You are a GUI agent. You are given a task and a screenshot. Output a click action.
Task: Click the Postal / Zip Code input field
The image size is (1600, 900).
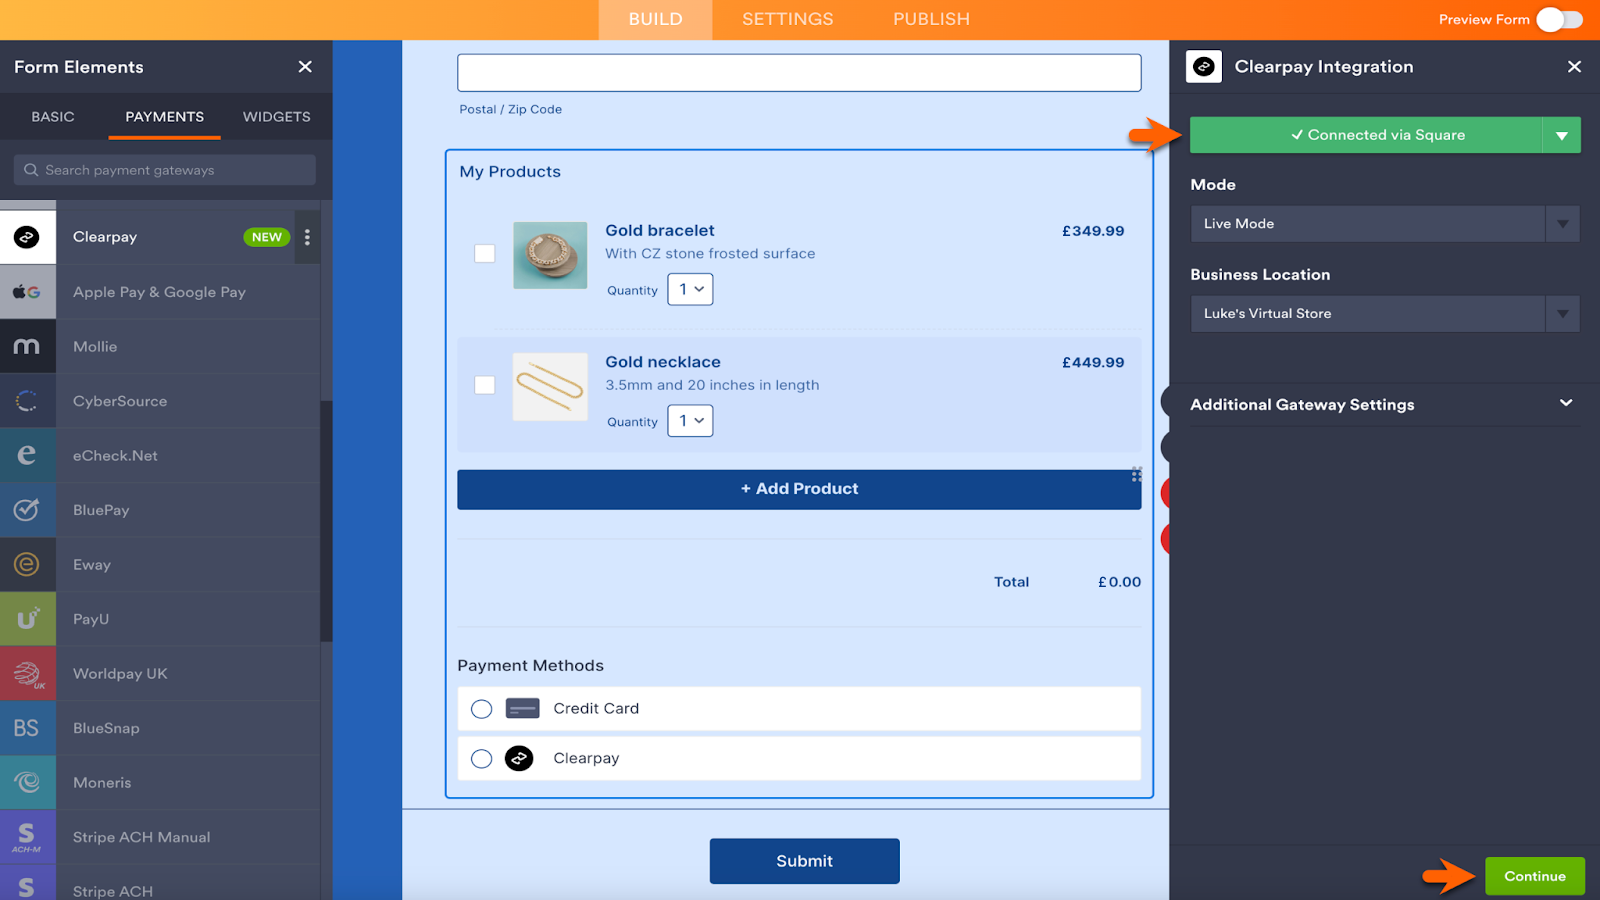point(799,73)
